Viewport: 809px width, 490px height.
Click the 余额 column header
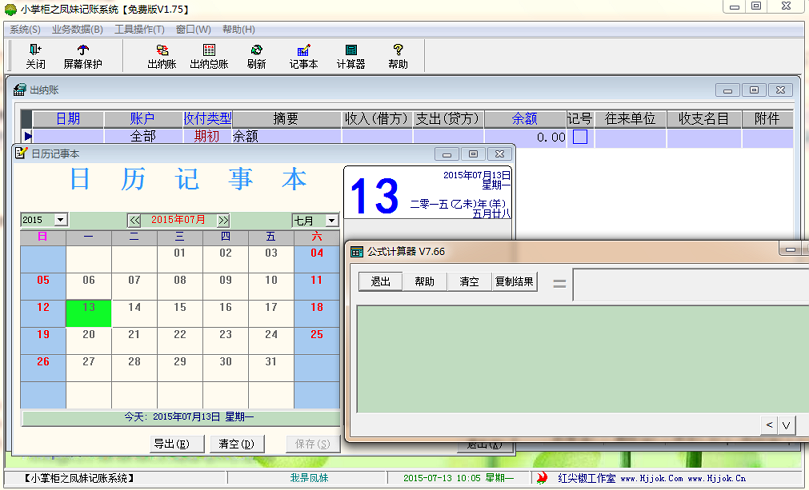click(x=525, y=119)
